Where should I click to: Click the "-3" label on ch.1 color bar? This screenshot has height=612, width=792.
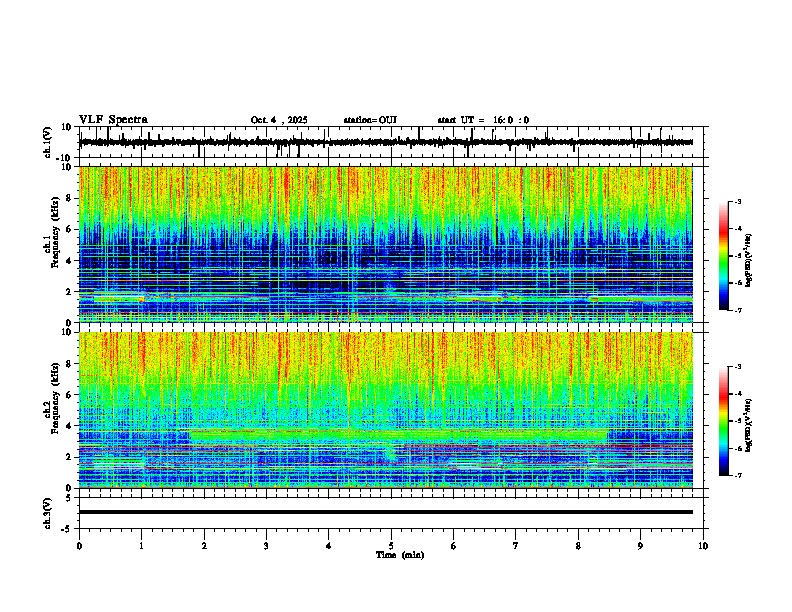[738, 201]
